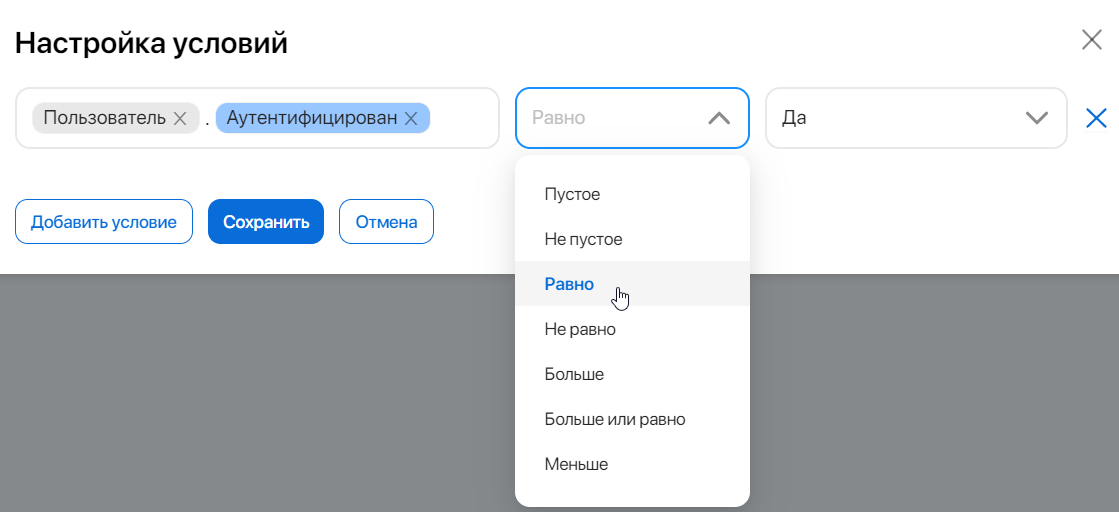Choose Пустое from the operator list

(x=572, y=194)
